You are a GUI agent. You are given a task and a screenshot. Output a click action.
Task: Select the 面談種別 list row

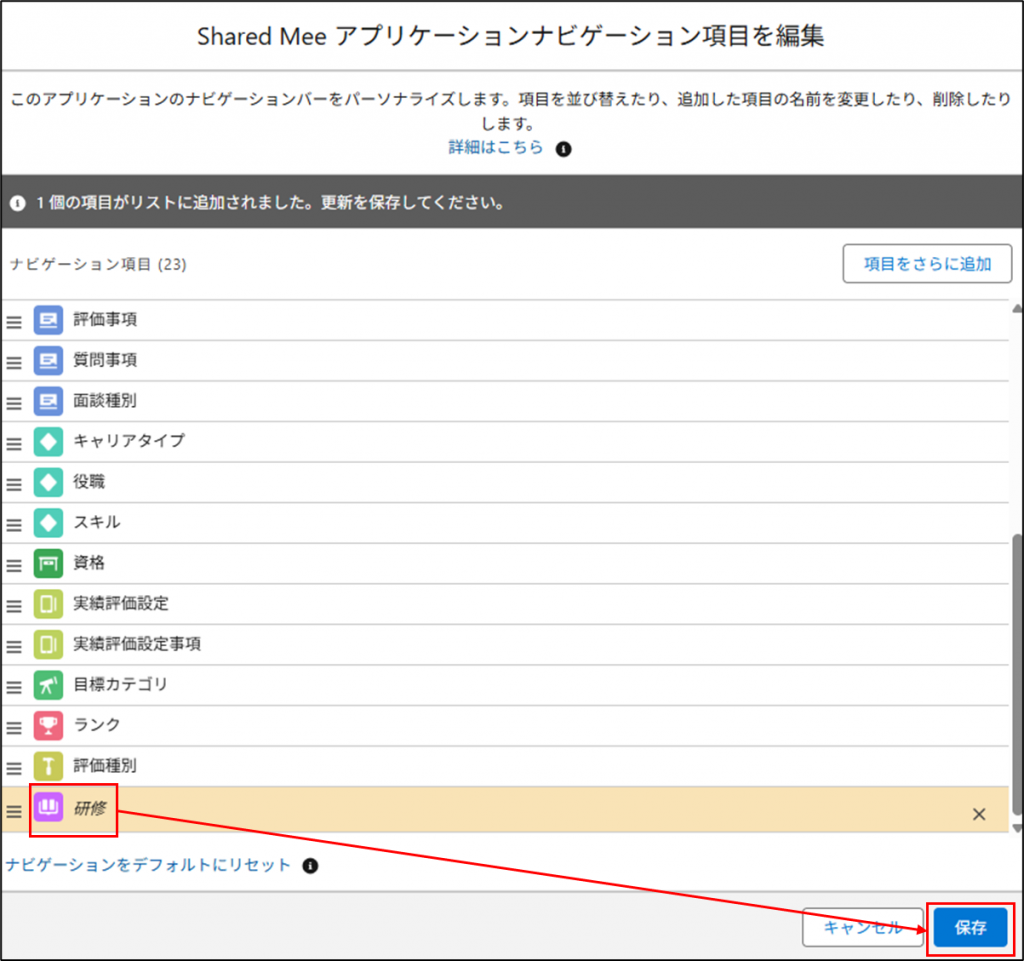[x=500, y=401]
